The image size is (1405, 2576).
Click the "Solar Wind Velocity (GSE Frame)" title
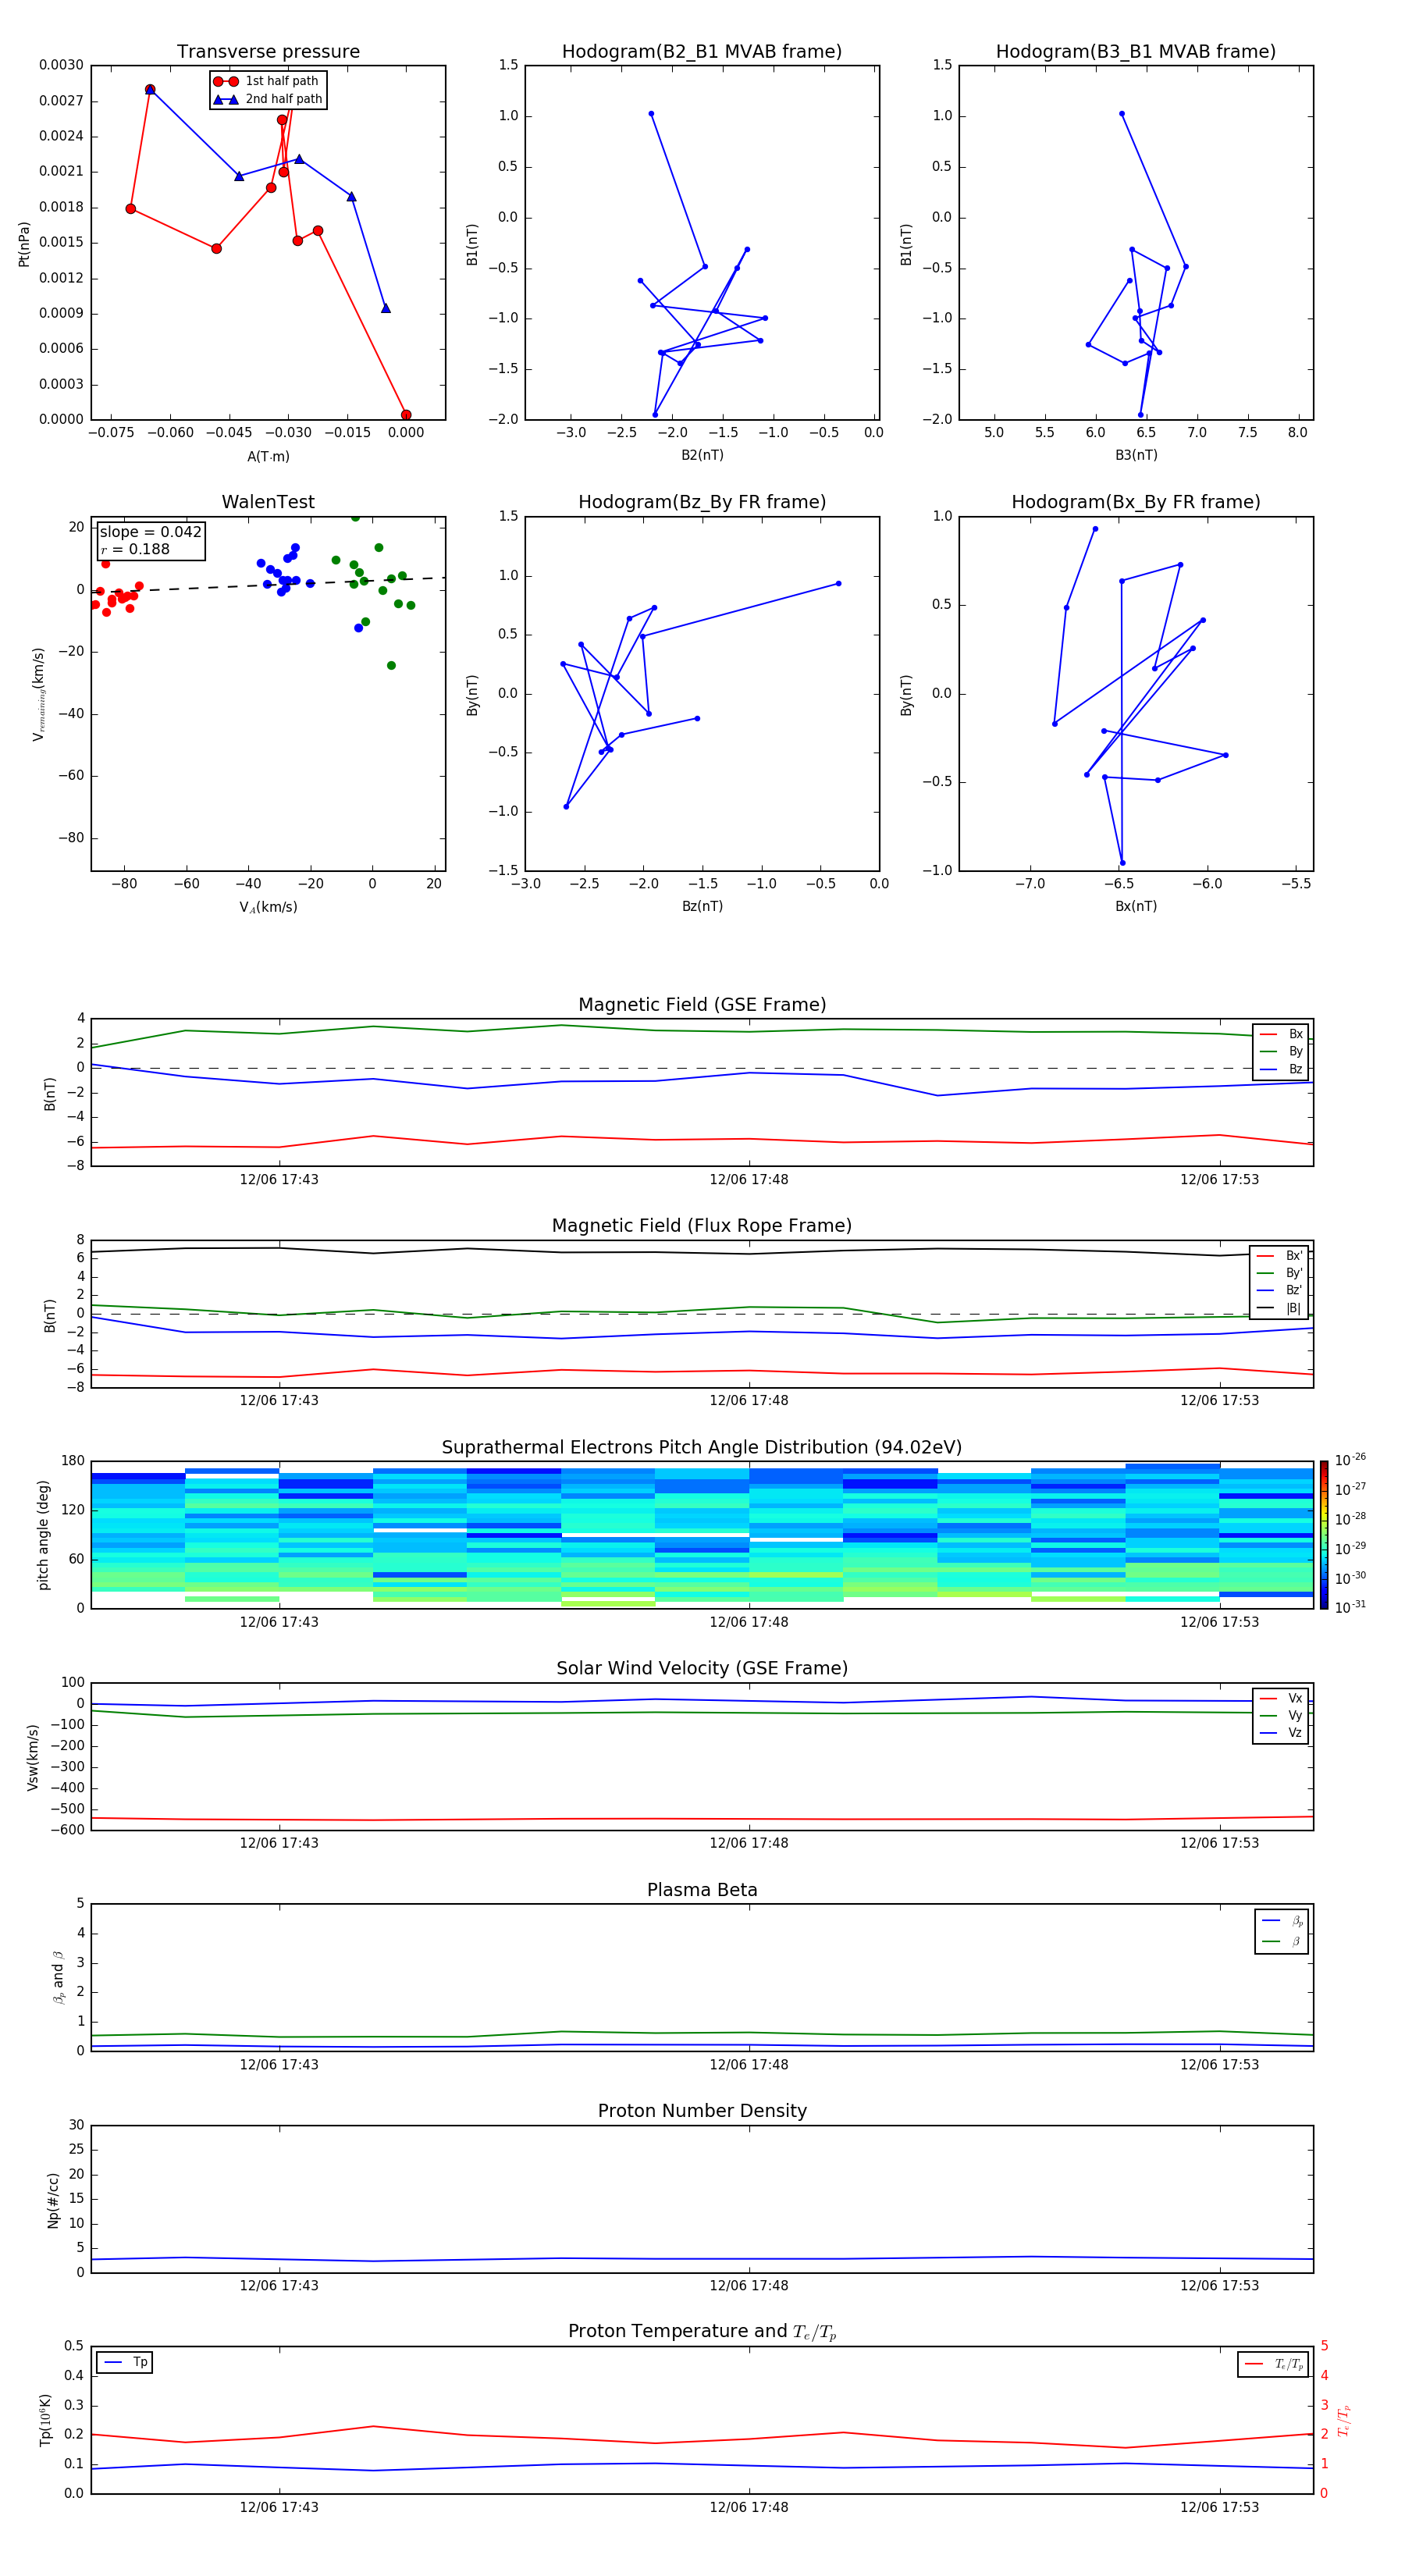(702, 1669)
